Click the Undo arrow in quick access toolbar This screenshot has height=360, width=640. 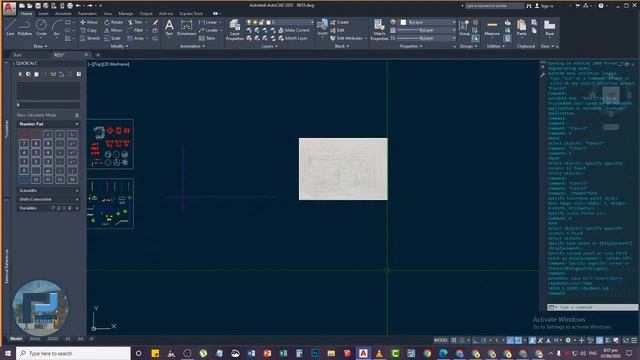tap(78, 6)
